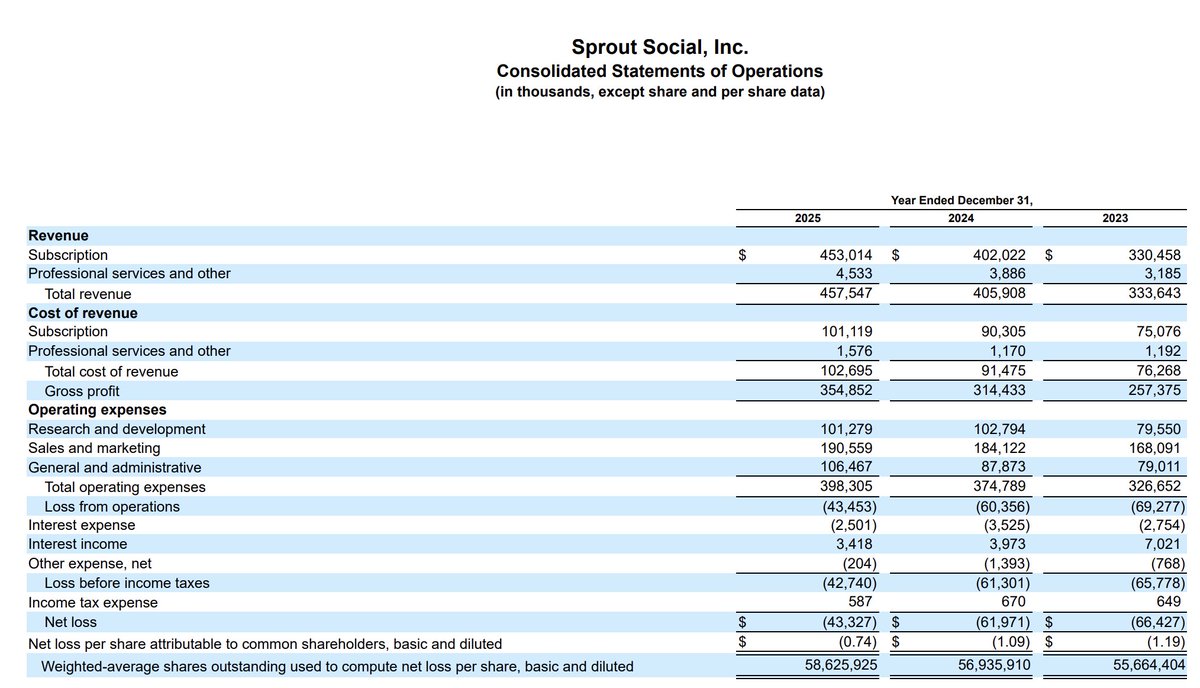Select the 'Consolidated Statements of Operations' heading

pyautogui.click(x=660, y=71)
